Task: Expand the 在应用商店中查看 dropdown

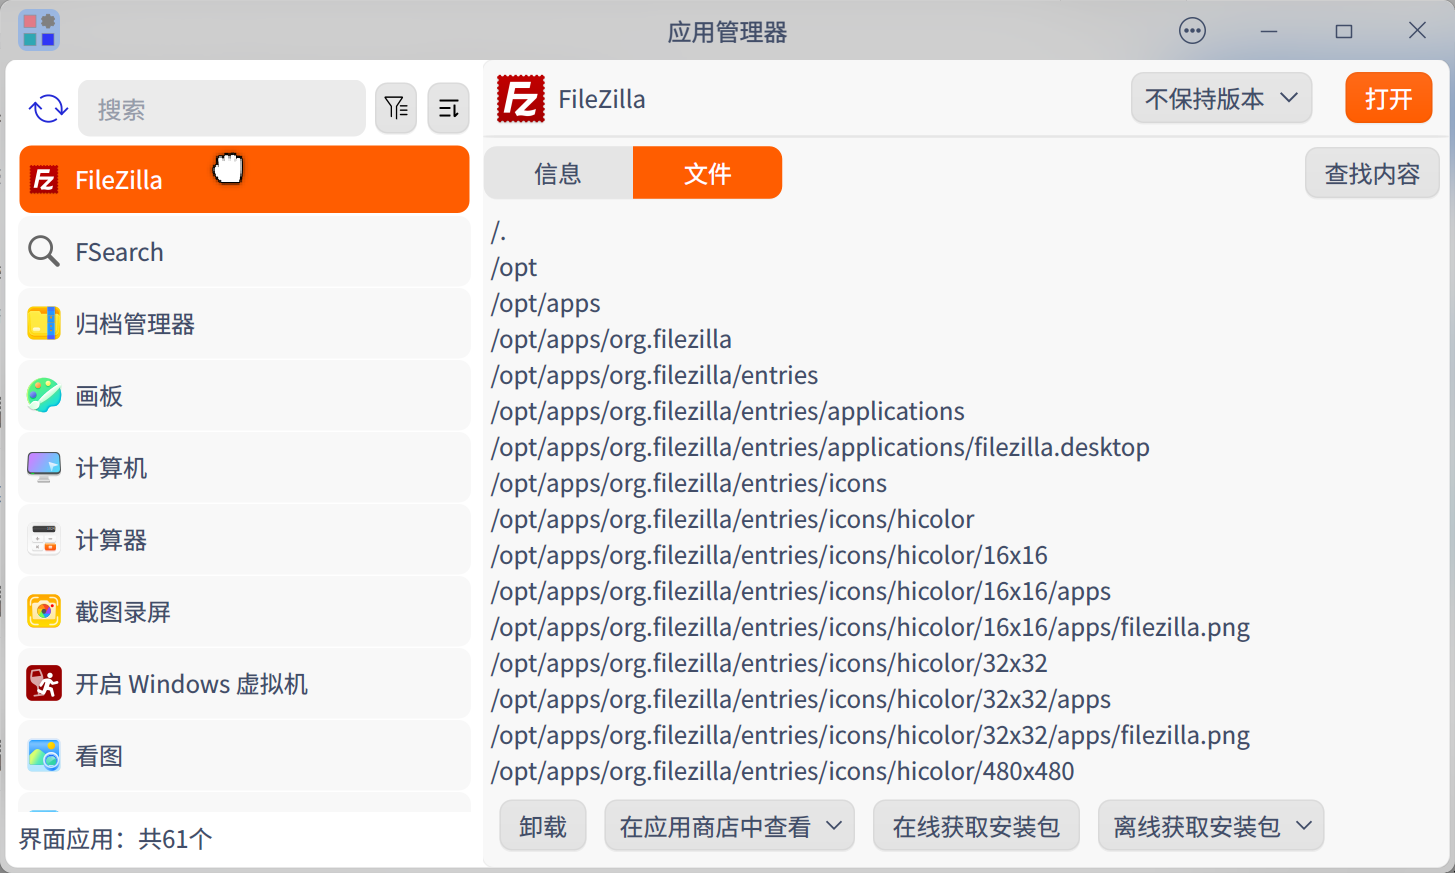Action: click(729, 827)
